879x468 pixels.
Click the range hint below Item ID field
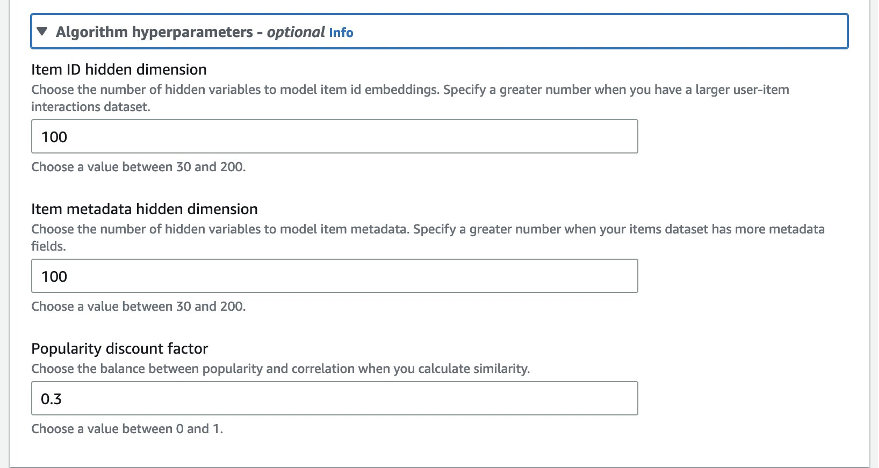pos(138,167)
